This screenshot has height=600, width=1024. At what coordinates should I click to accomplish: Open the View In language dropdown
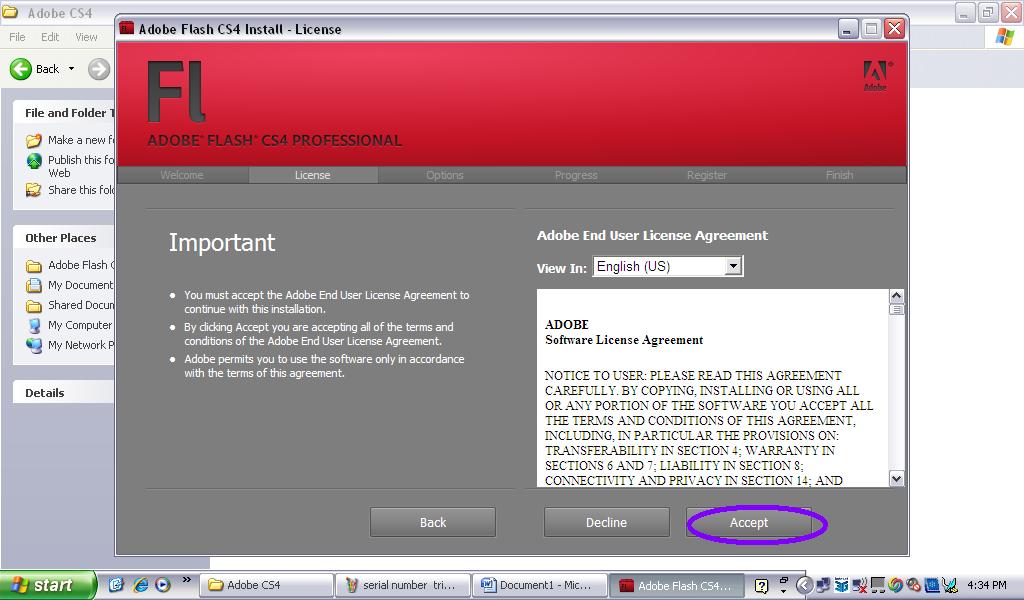coord(733,266)
